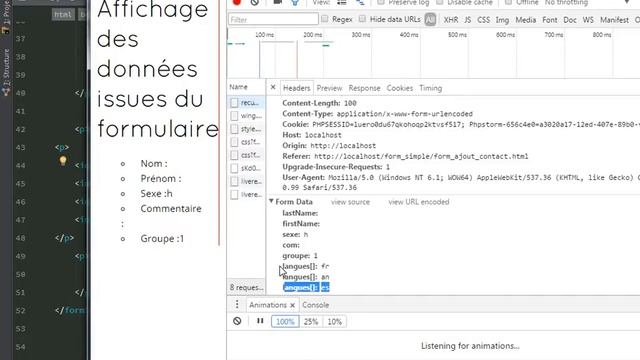Screen dimensions: 640x360
Task: Toggle the blue filter funnel icon
Action: pos(295,2)
